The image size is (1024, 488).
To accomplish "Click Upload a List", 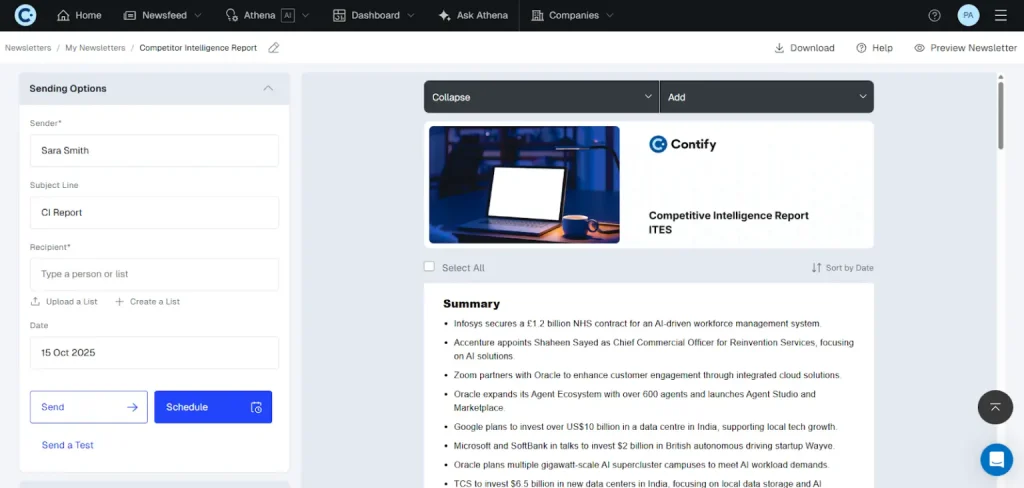I will click(x=64, y=302).
